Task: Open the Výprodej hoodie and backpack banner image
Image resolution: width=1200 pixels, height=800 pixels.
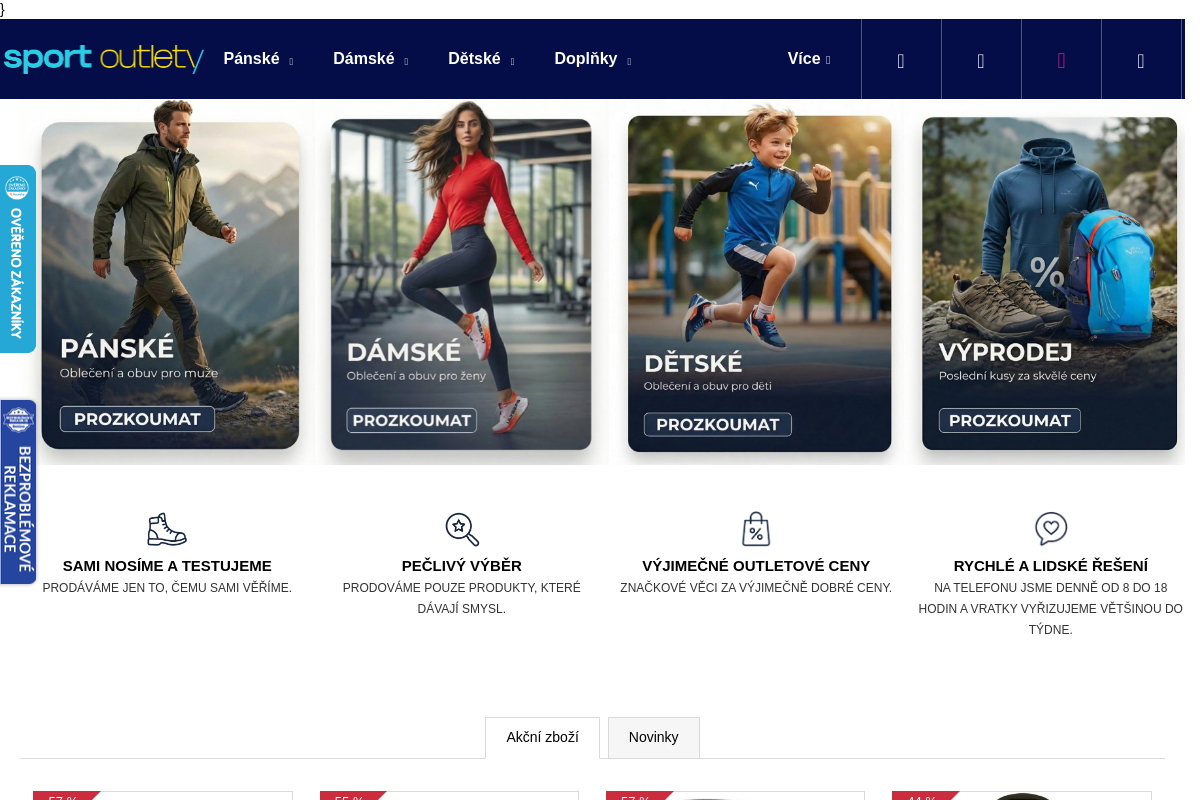Action: coord(1049,282)
